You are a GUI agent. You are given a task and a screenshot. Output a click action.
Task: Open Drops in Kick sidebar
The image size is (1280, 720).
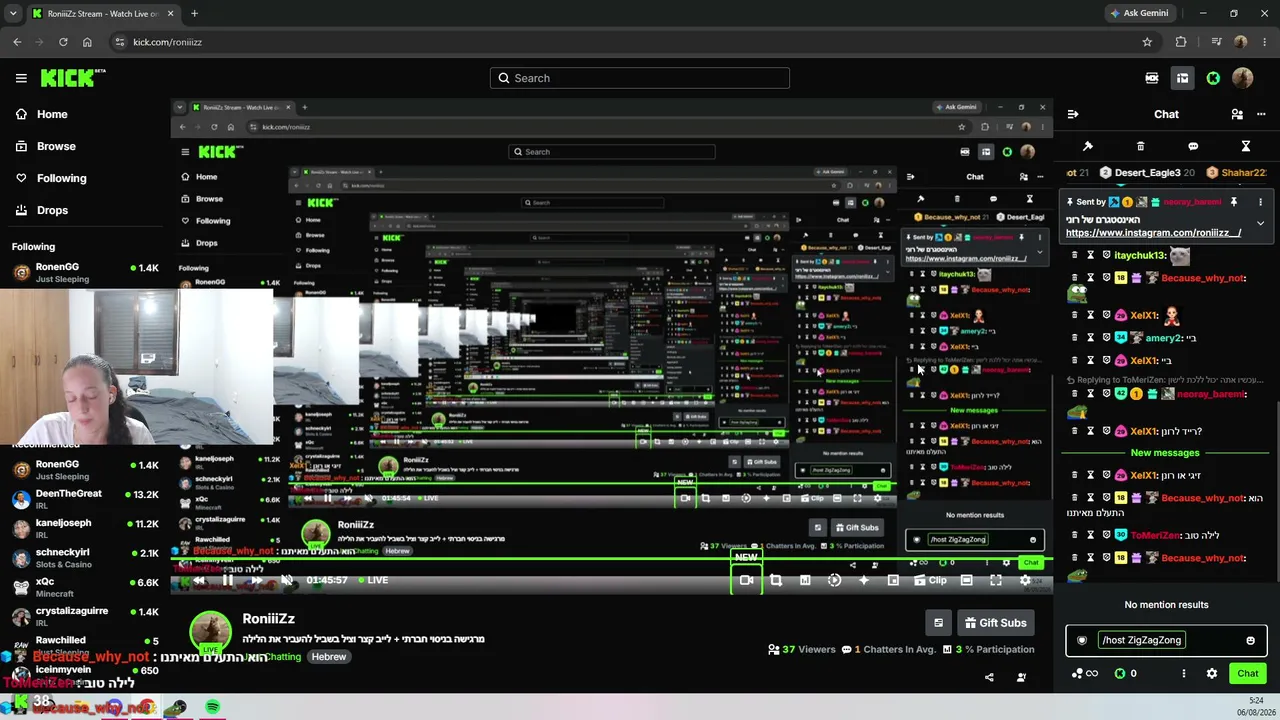41,210
